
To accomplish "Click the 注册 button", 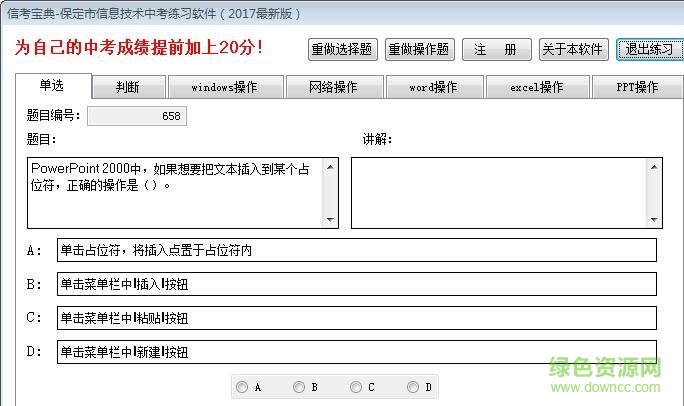I will (x=495, y=50).
